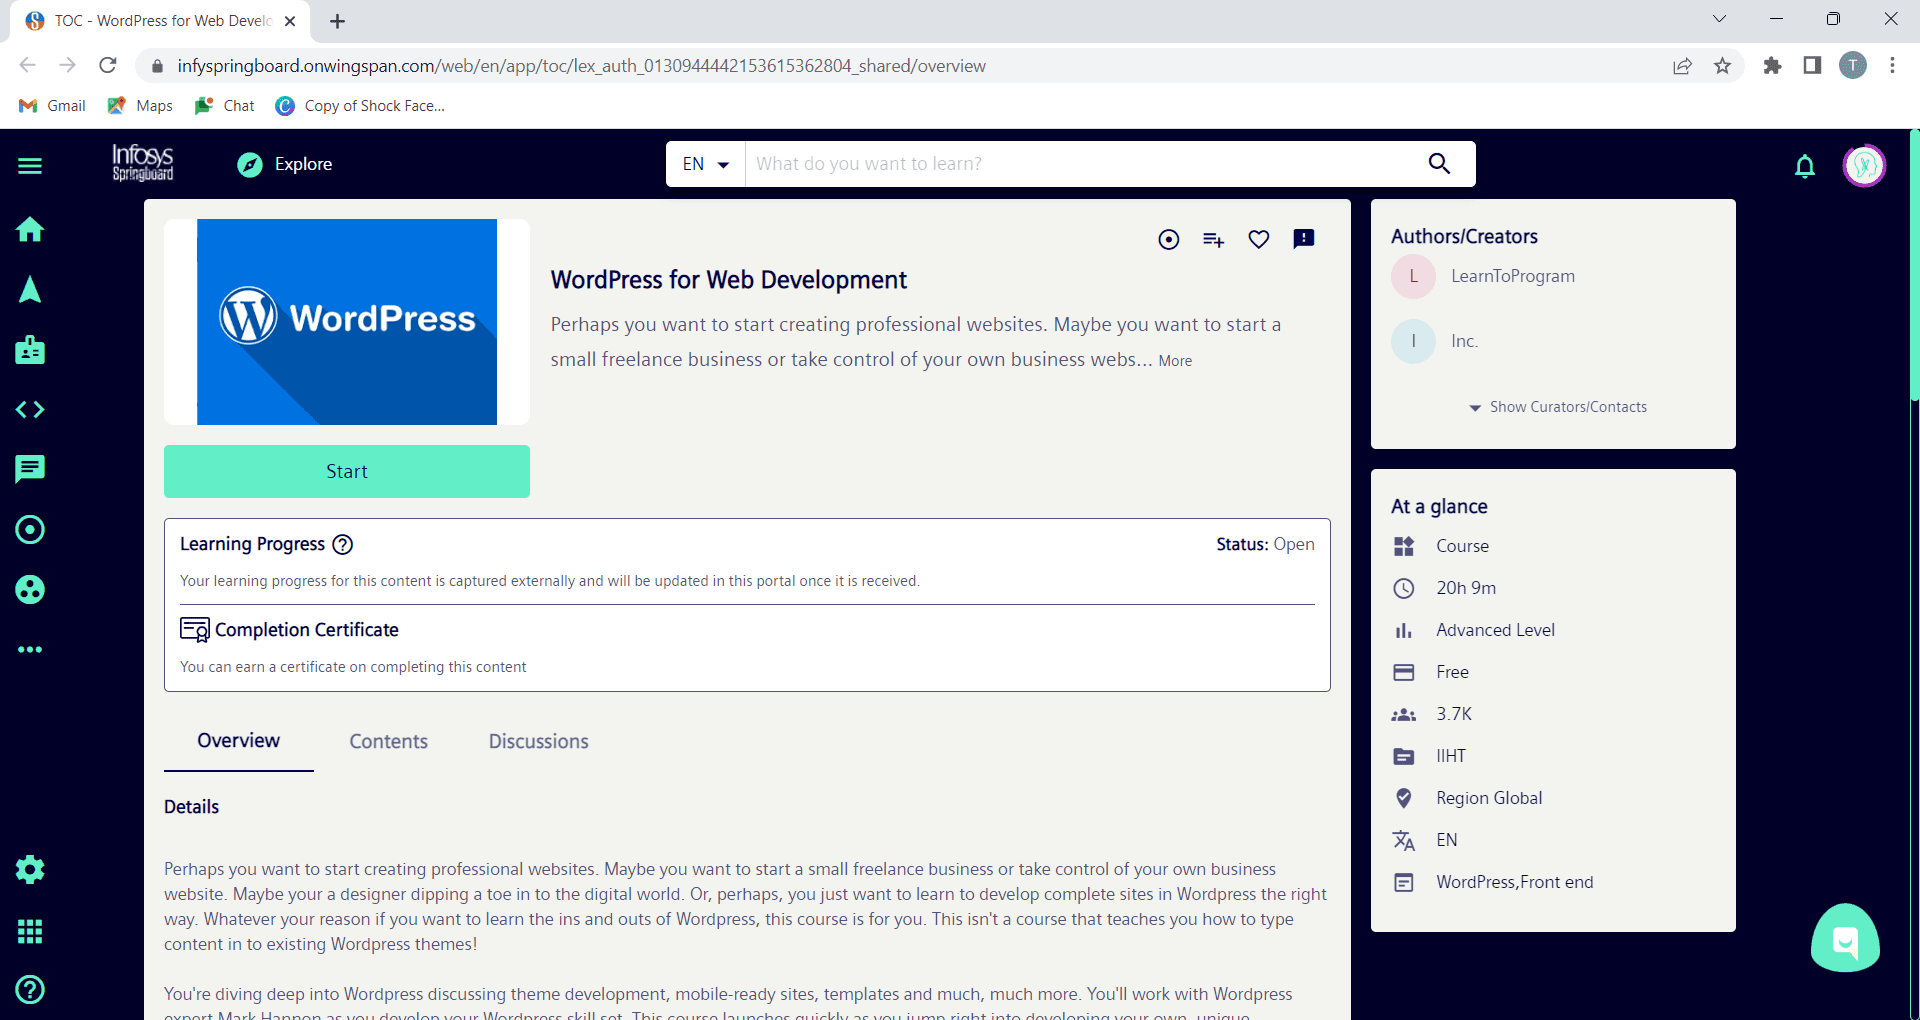Open Maps bookmark

[140, 106]
